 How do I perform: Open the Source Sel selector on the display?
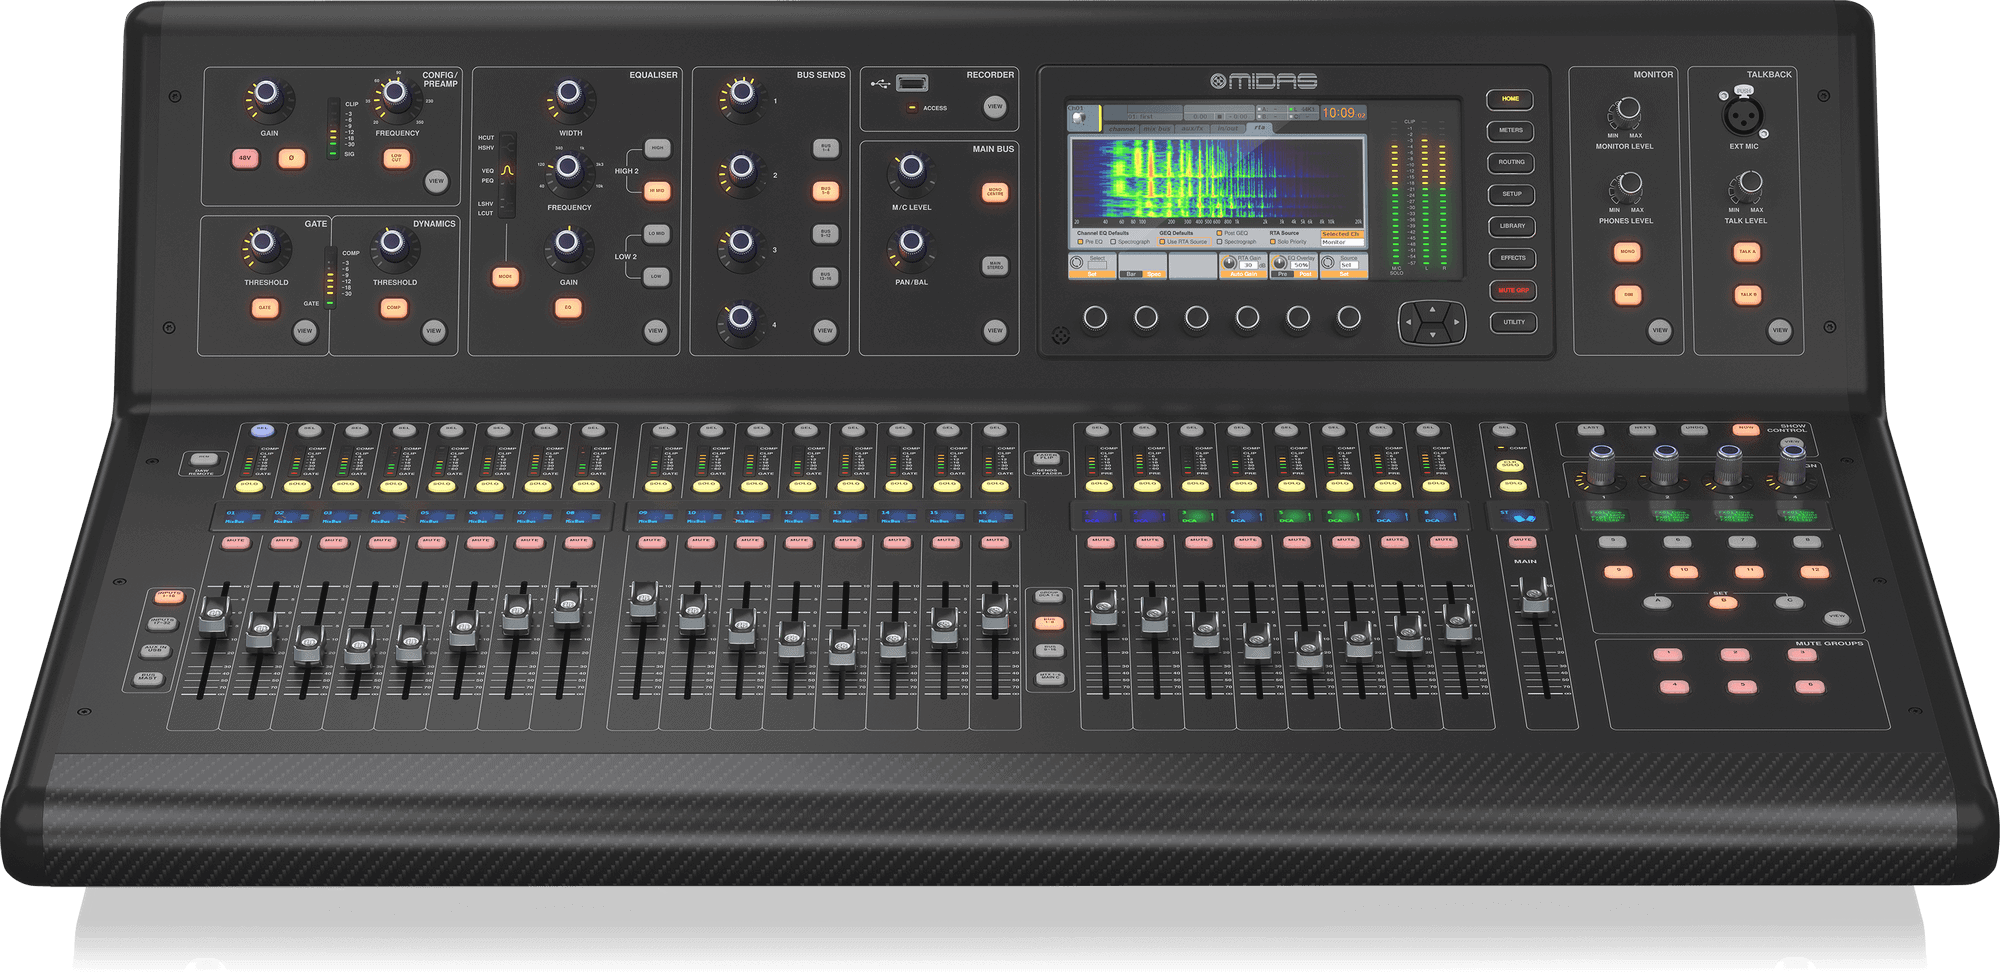coord(1351,265)
